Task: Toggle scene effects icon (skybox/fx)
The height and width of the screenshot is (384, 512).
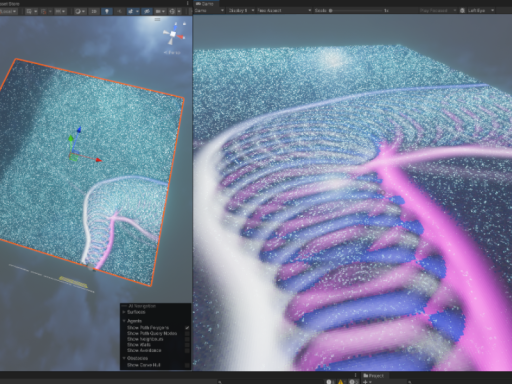Action: point(131,11)
